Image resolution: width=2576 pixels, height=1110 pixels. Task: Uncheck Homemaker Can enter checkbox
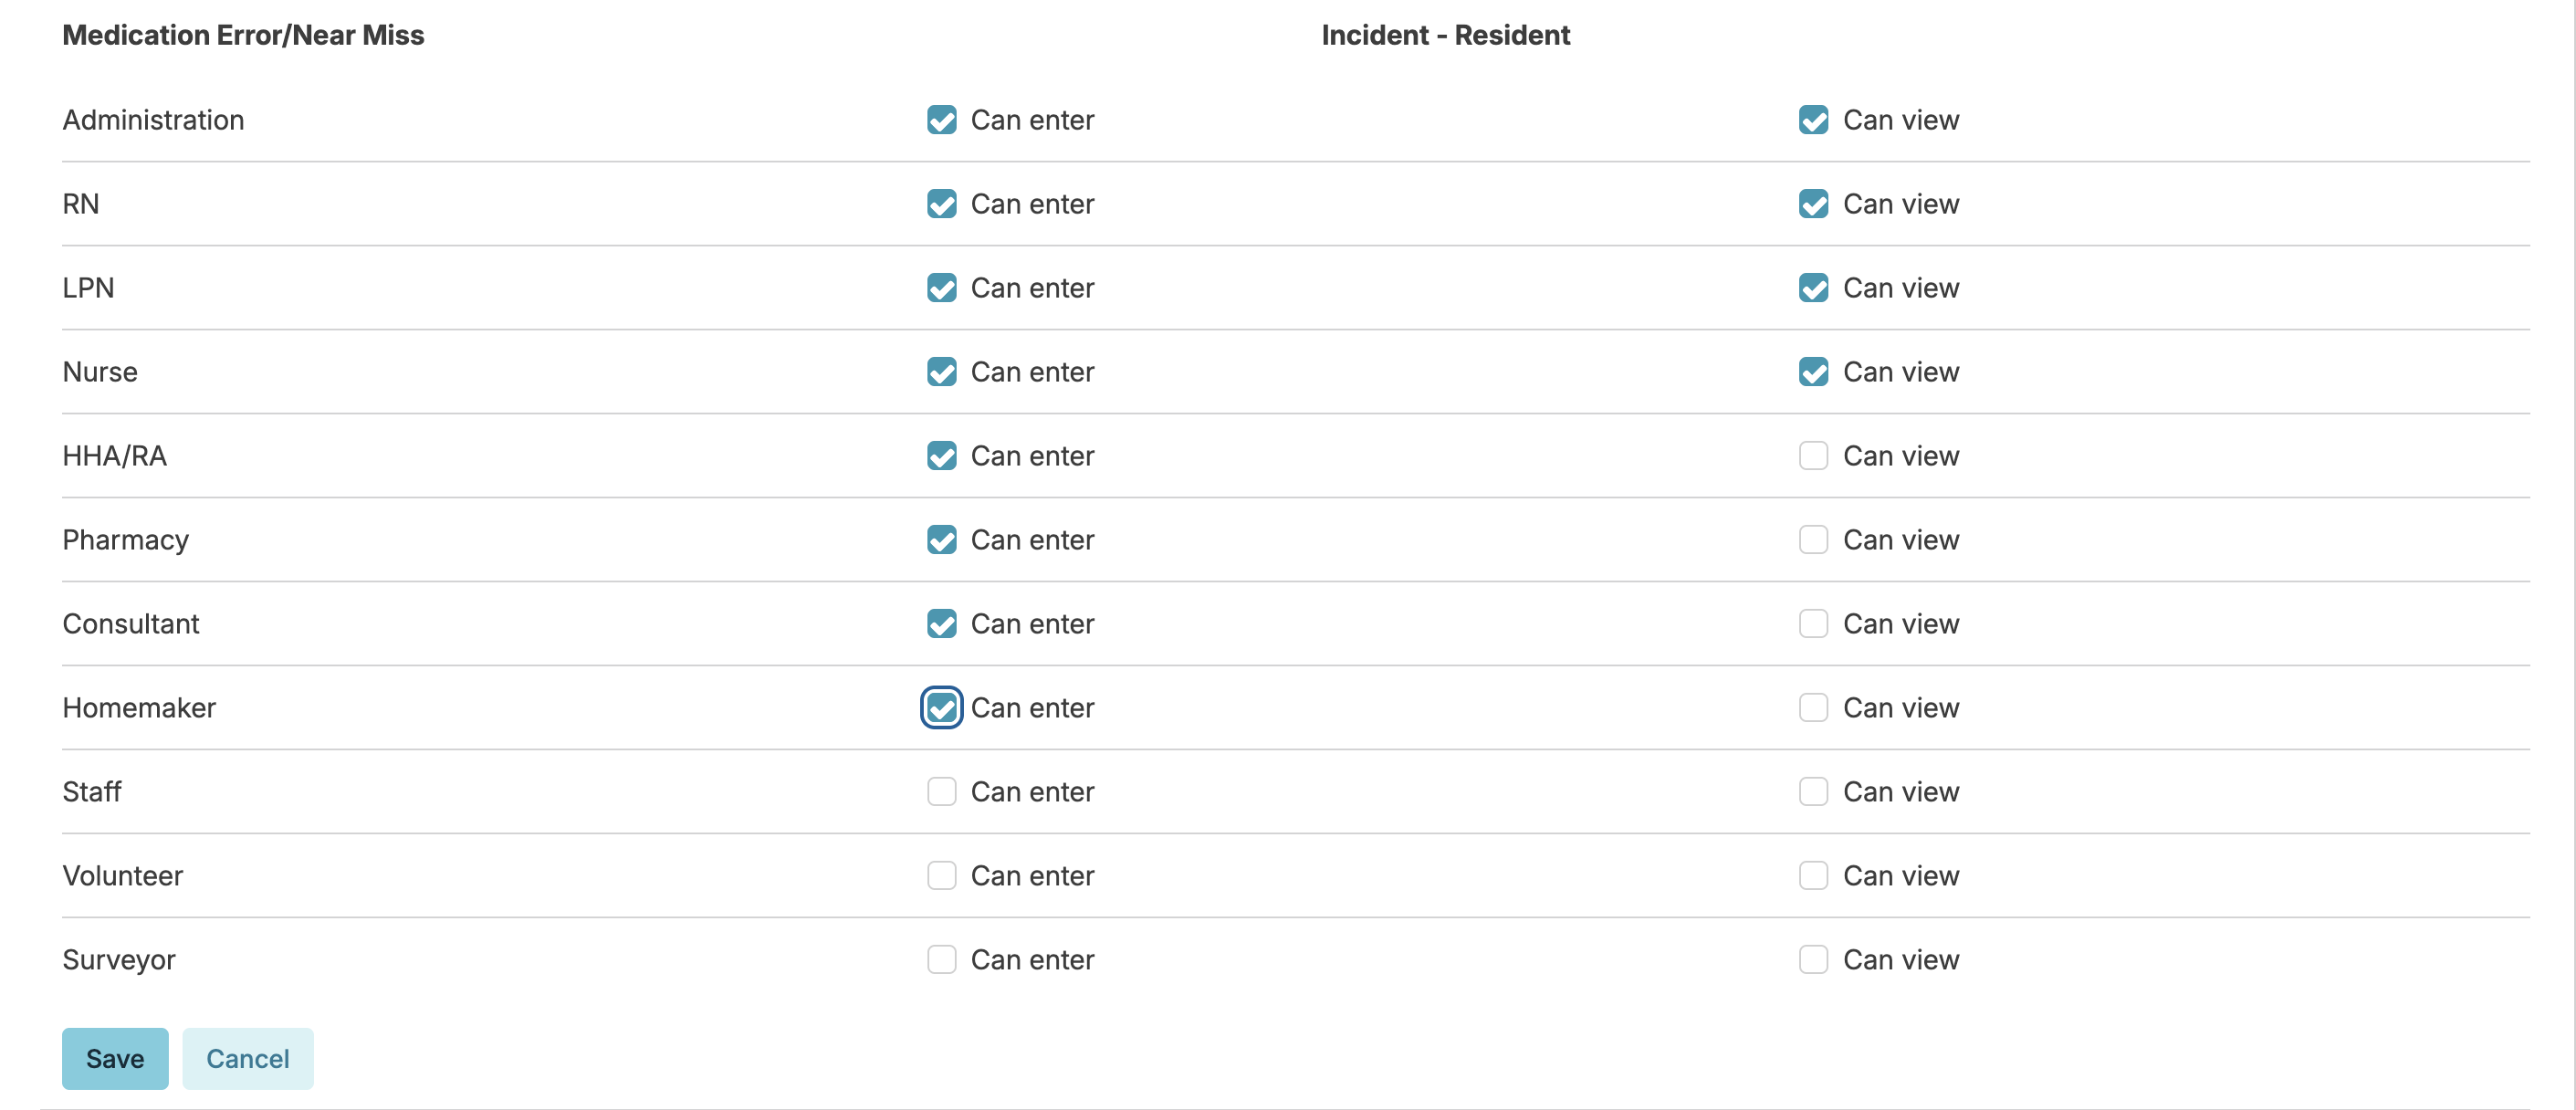(941, 708)
